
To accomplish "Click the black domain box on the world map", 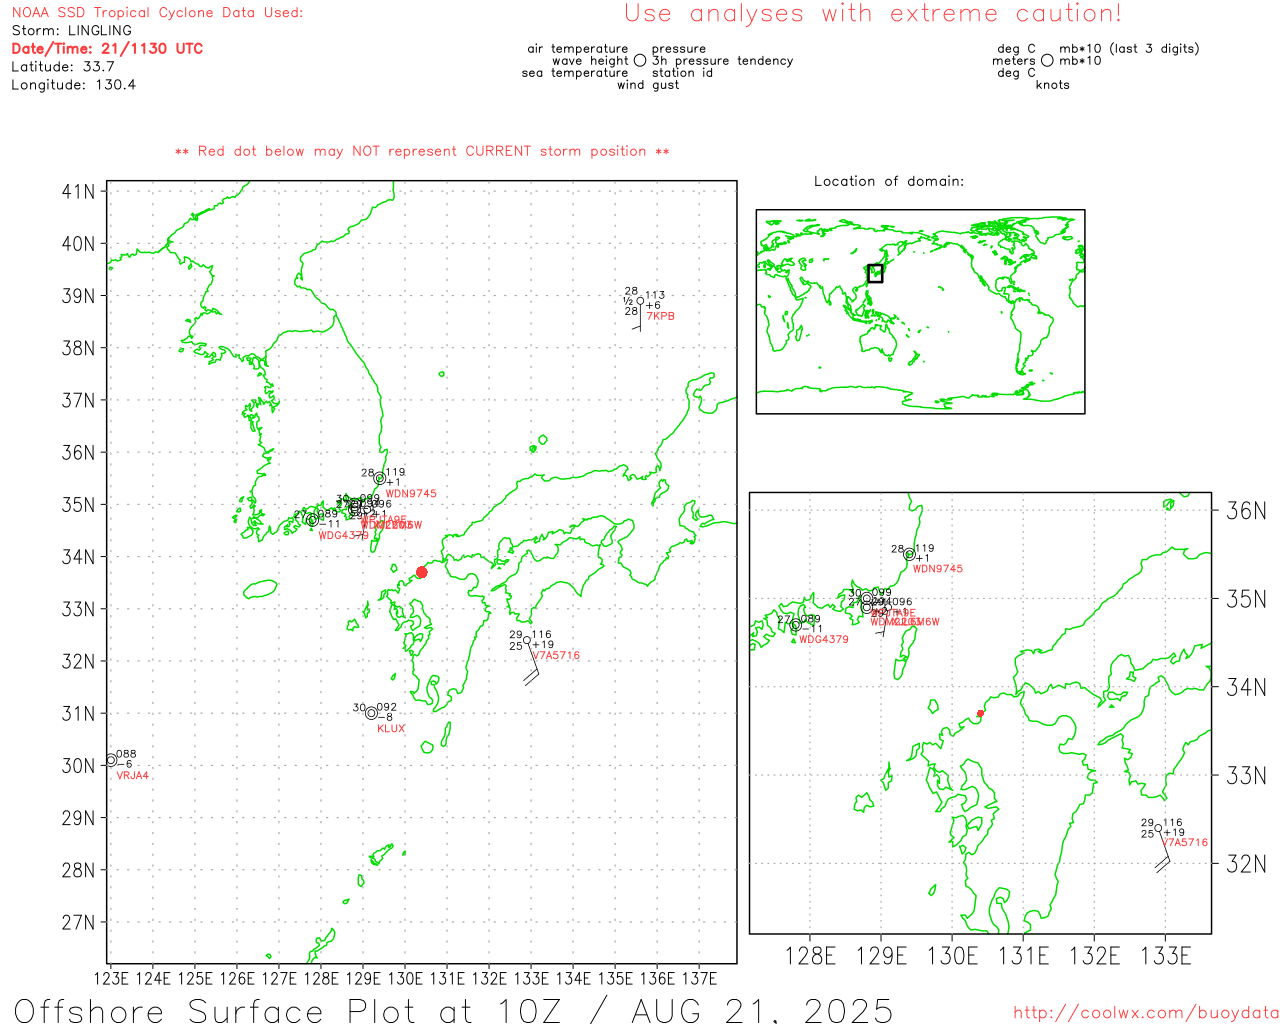I will click(875, 273).
